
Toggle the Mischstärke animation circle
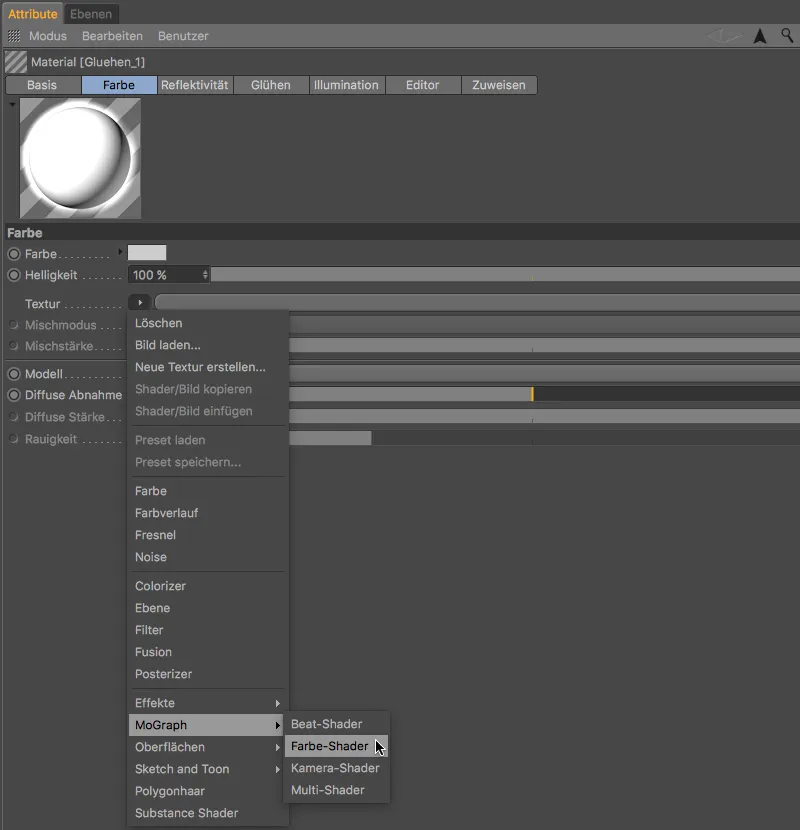click(14, 346)
